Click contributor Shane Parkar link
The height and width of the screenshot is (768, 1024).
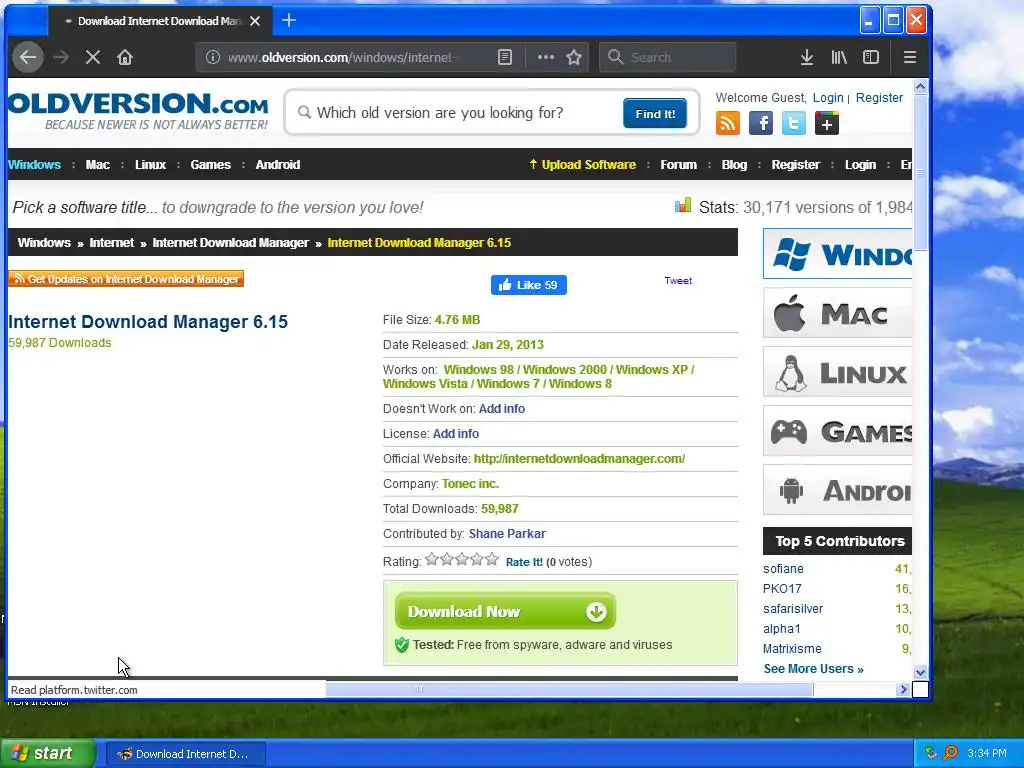coord(507,534)
